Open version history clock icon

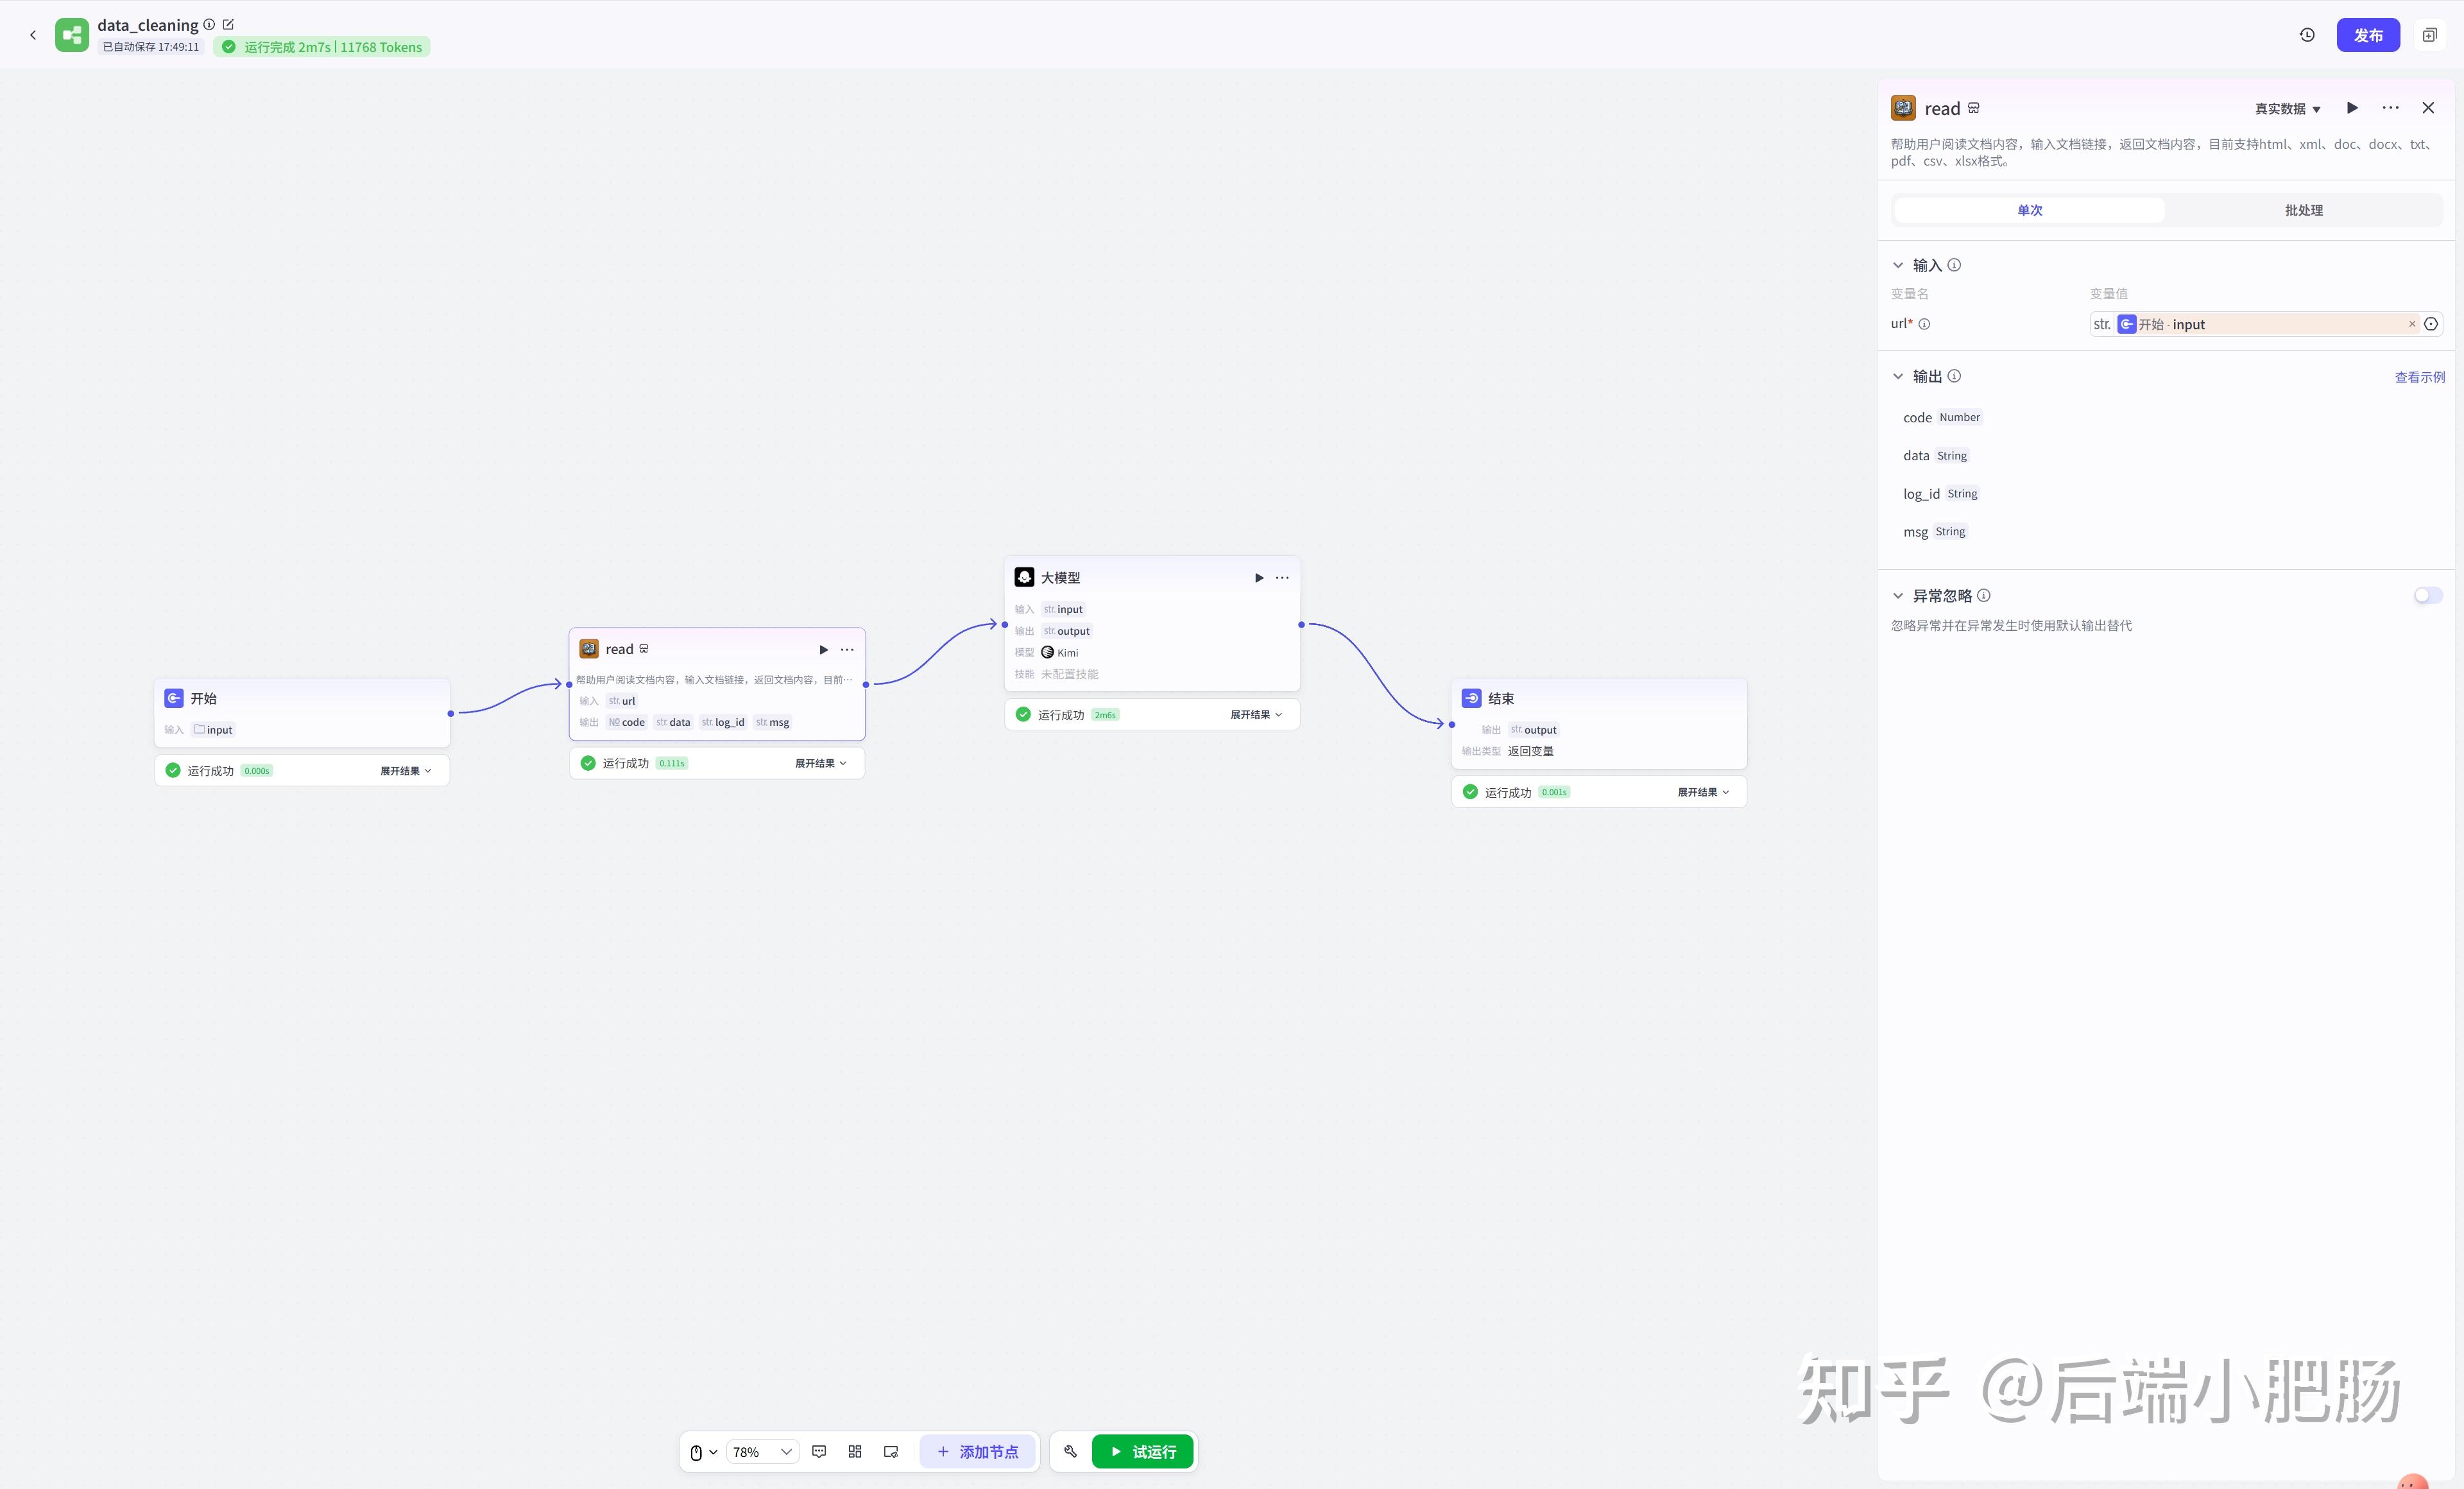tap(2307, 35)
